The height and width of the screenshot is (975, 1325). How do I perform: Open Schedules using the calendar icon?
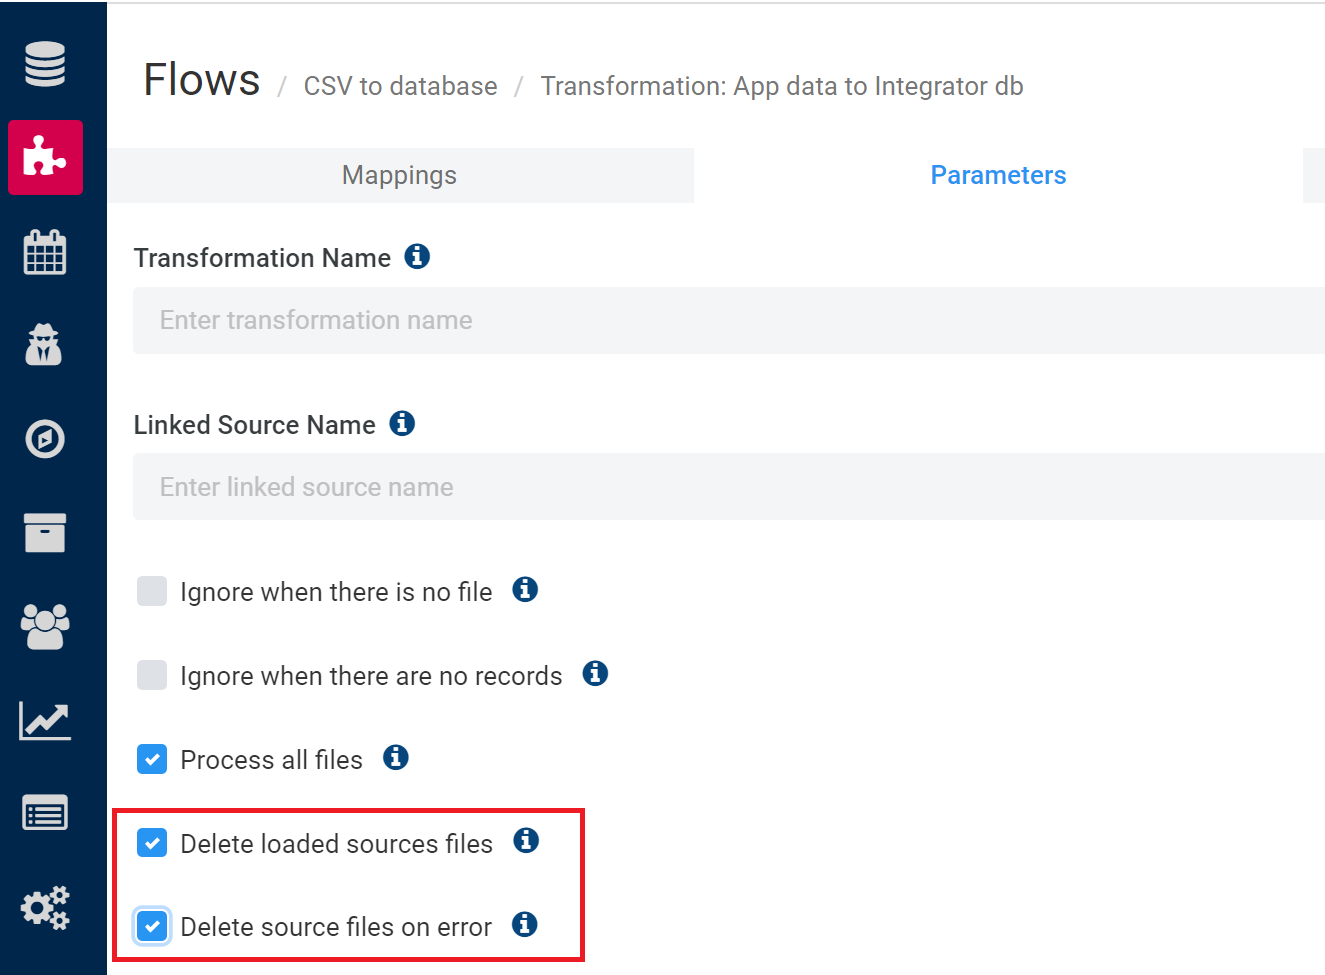coord(45,252)
